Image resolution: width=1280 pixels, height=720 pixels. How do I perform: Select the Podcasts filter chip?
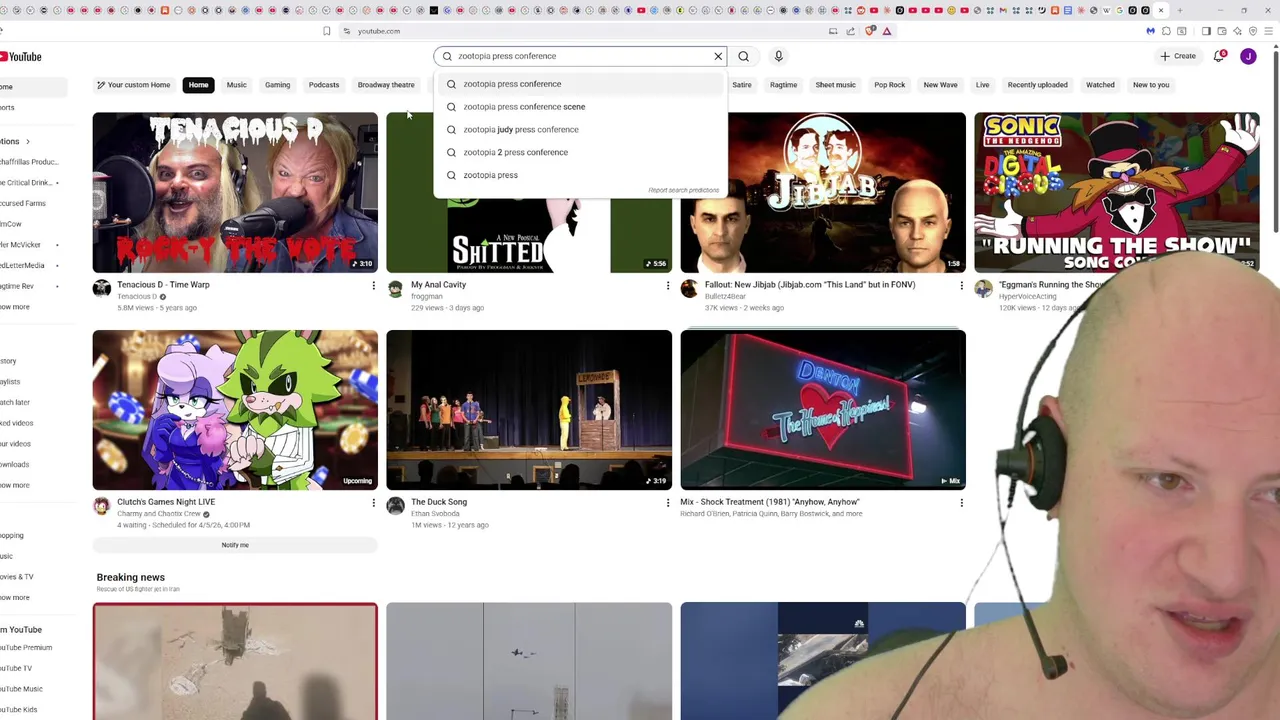[x=323, y=85]
